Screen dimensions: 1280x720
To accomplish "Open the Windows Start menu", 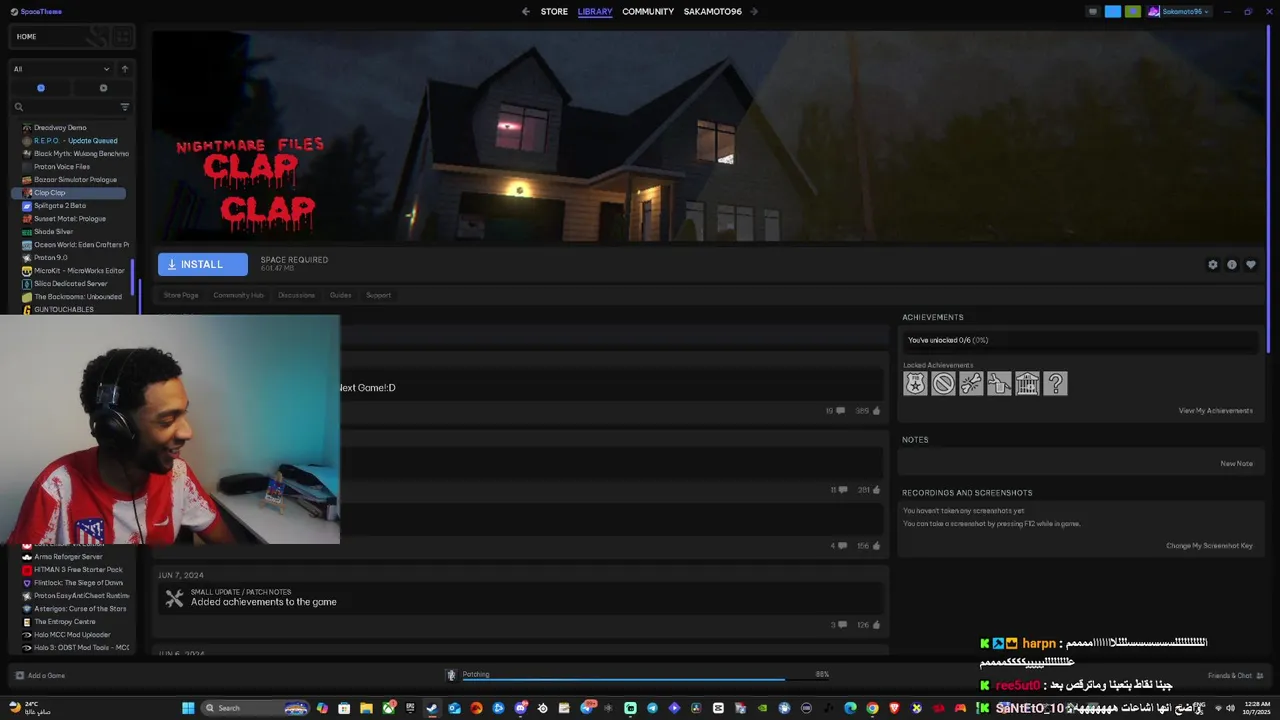I will coord(188,708).
